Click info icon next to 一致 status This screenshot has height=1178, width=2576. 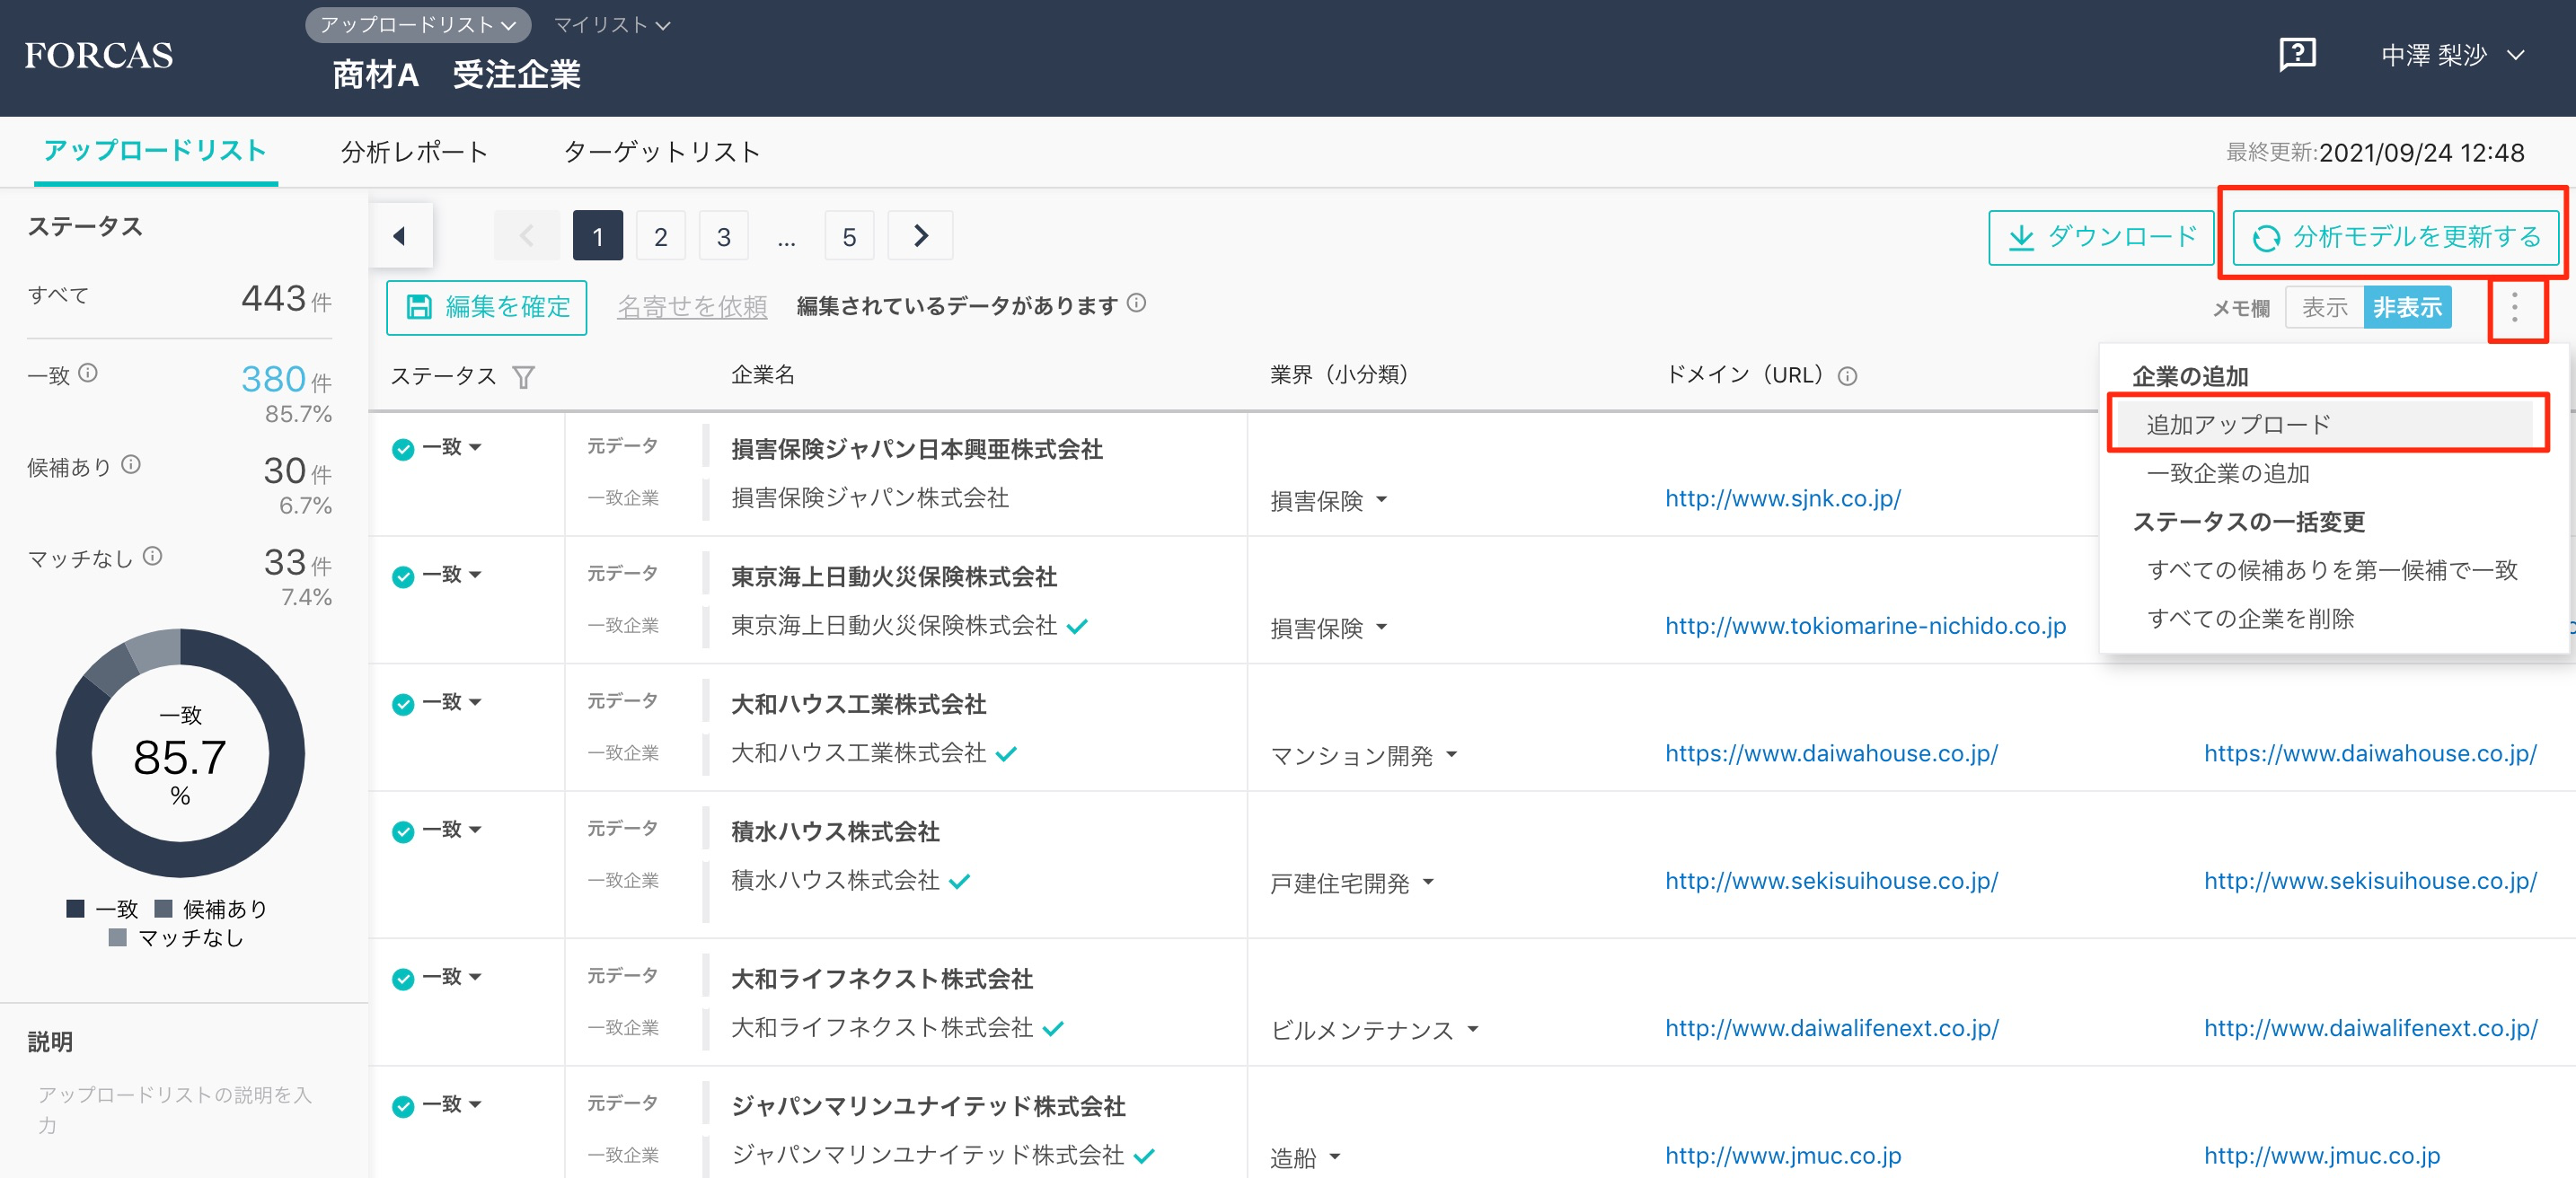[x=88, y=373]
